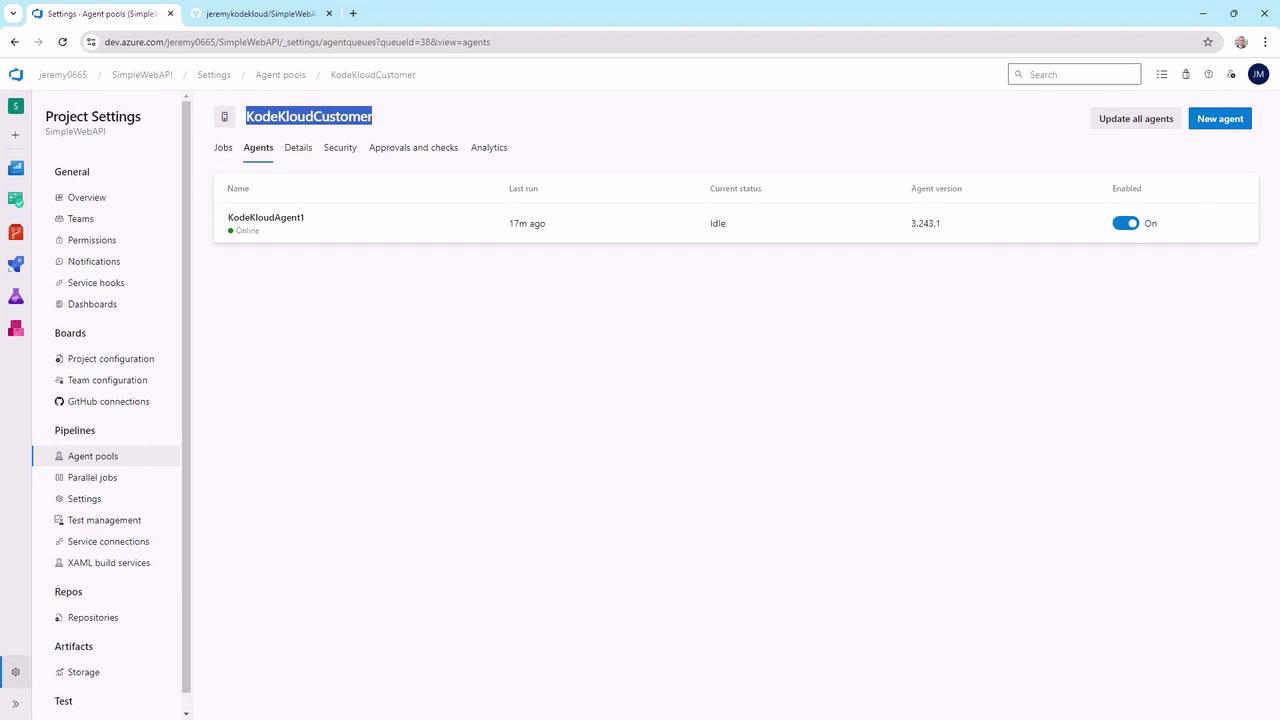Click the Project settings gear icon

click(x=15, y=672)
